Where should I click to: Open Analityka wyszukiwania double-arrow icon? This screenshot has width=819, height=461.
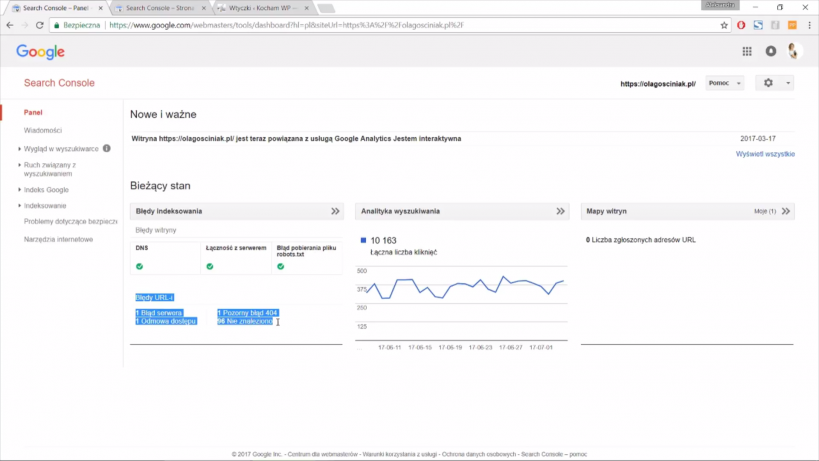tap(560, 211)
